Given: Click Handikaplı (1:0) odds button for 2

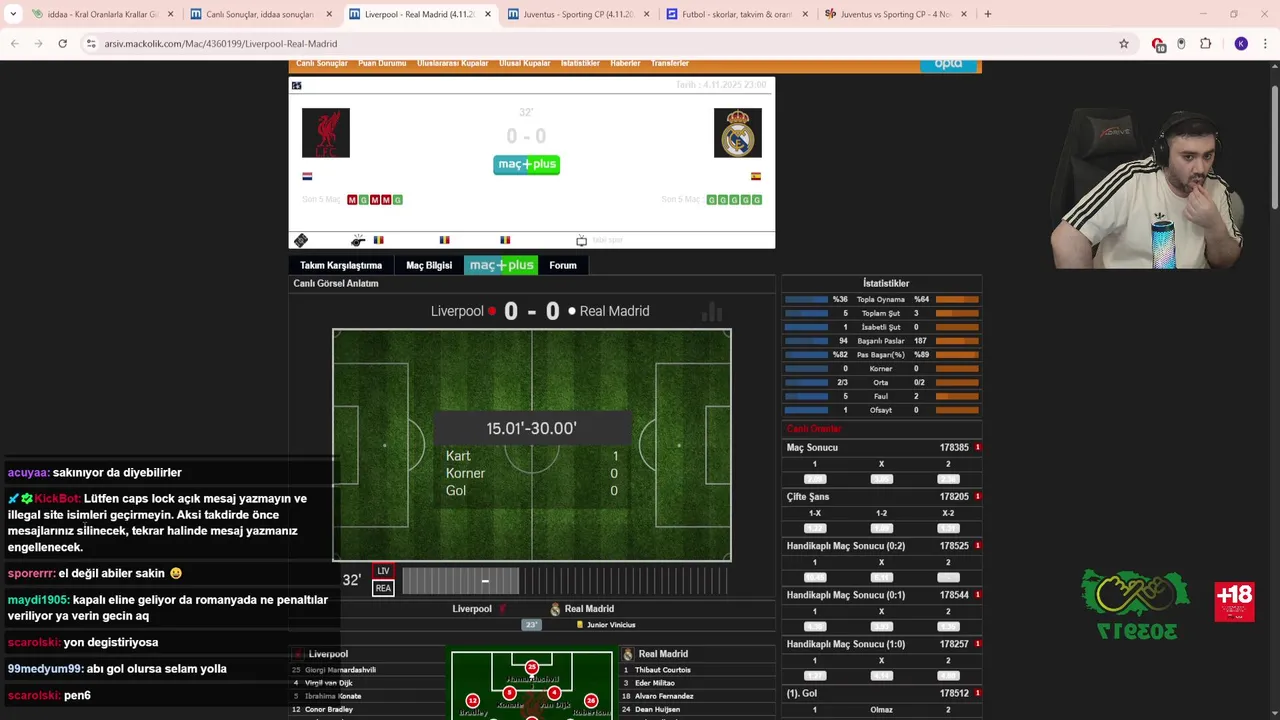Looking at the screenshot, I should point(948,676).
